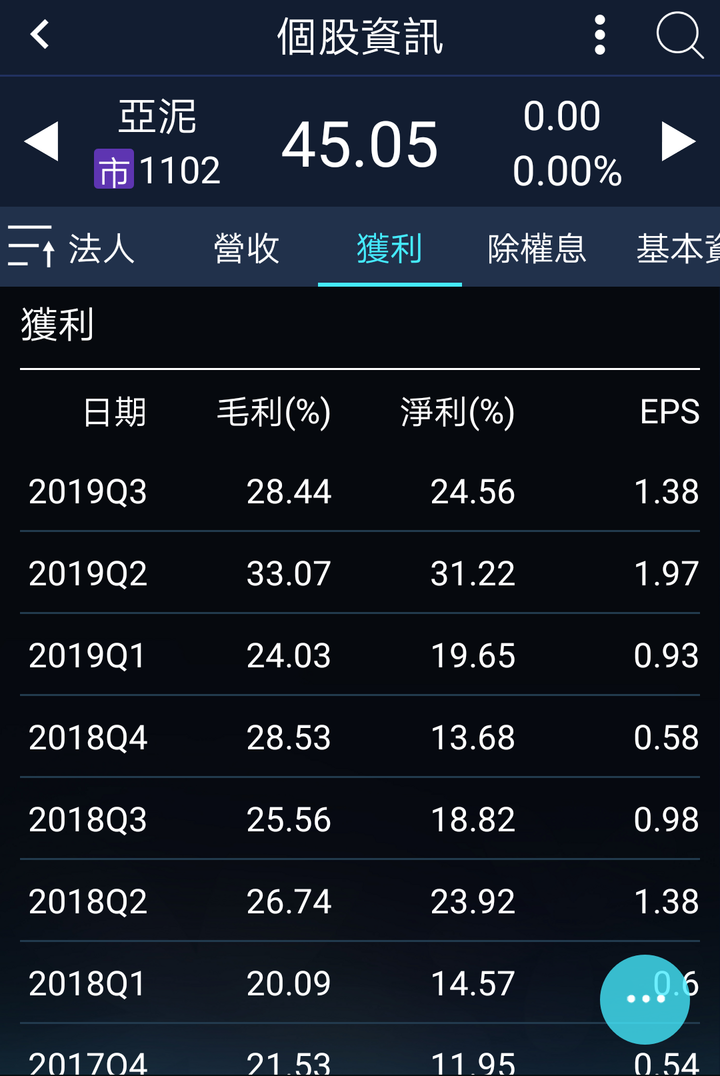Go to next stock with right triangle
720x1076 pixels.
tap(678, 141)
